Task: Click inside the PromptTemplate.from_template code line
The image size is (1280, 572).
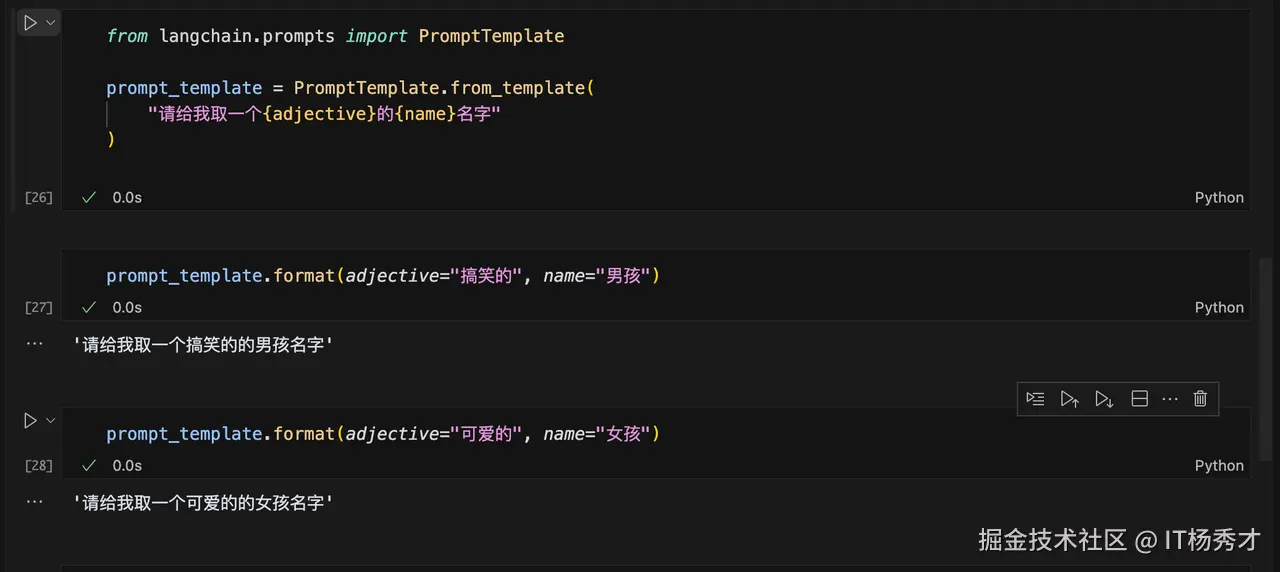Action: point(350,88)
